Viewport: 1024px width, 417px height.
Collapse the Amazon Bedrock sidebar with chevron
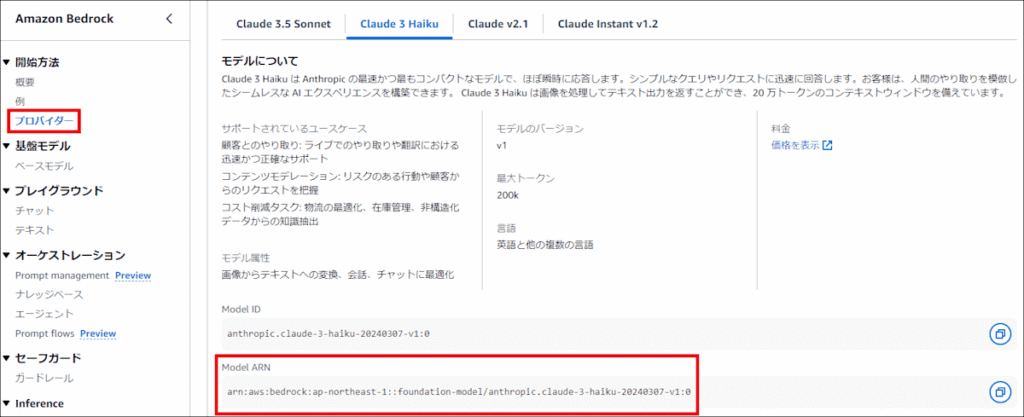(169, 19)
